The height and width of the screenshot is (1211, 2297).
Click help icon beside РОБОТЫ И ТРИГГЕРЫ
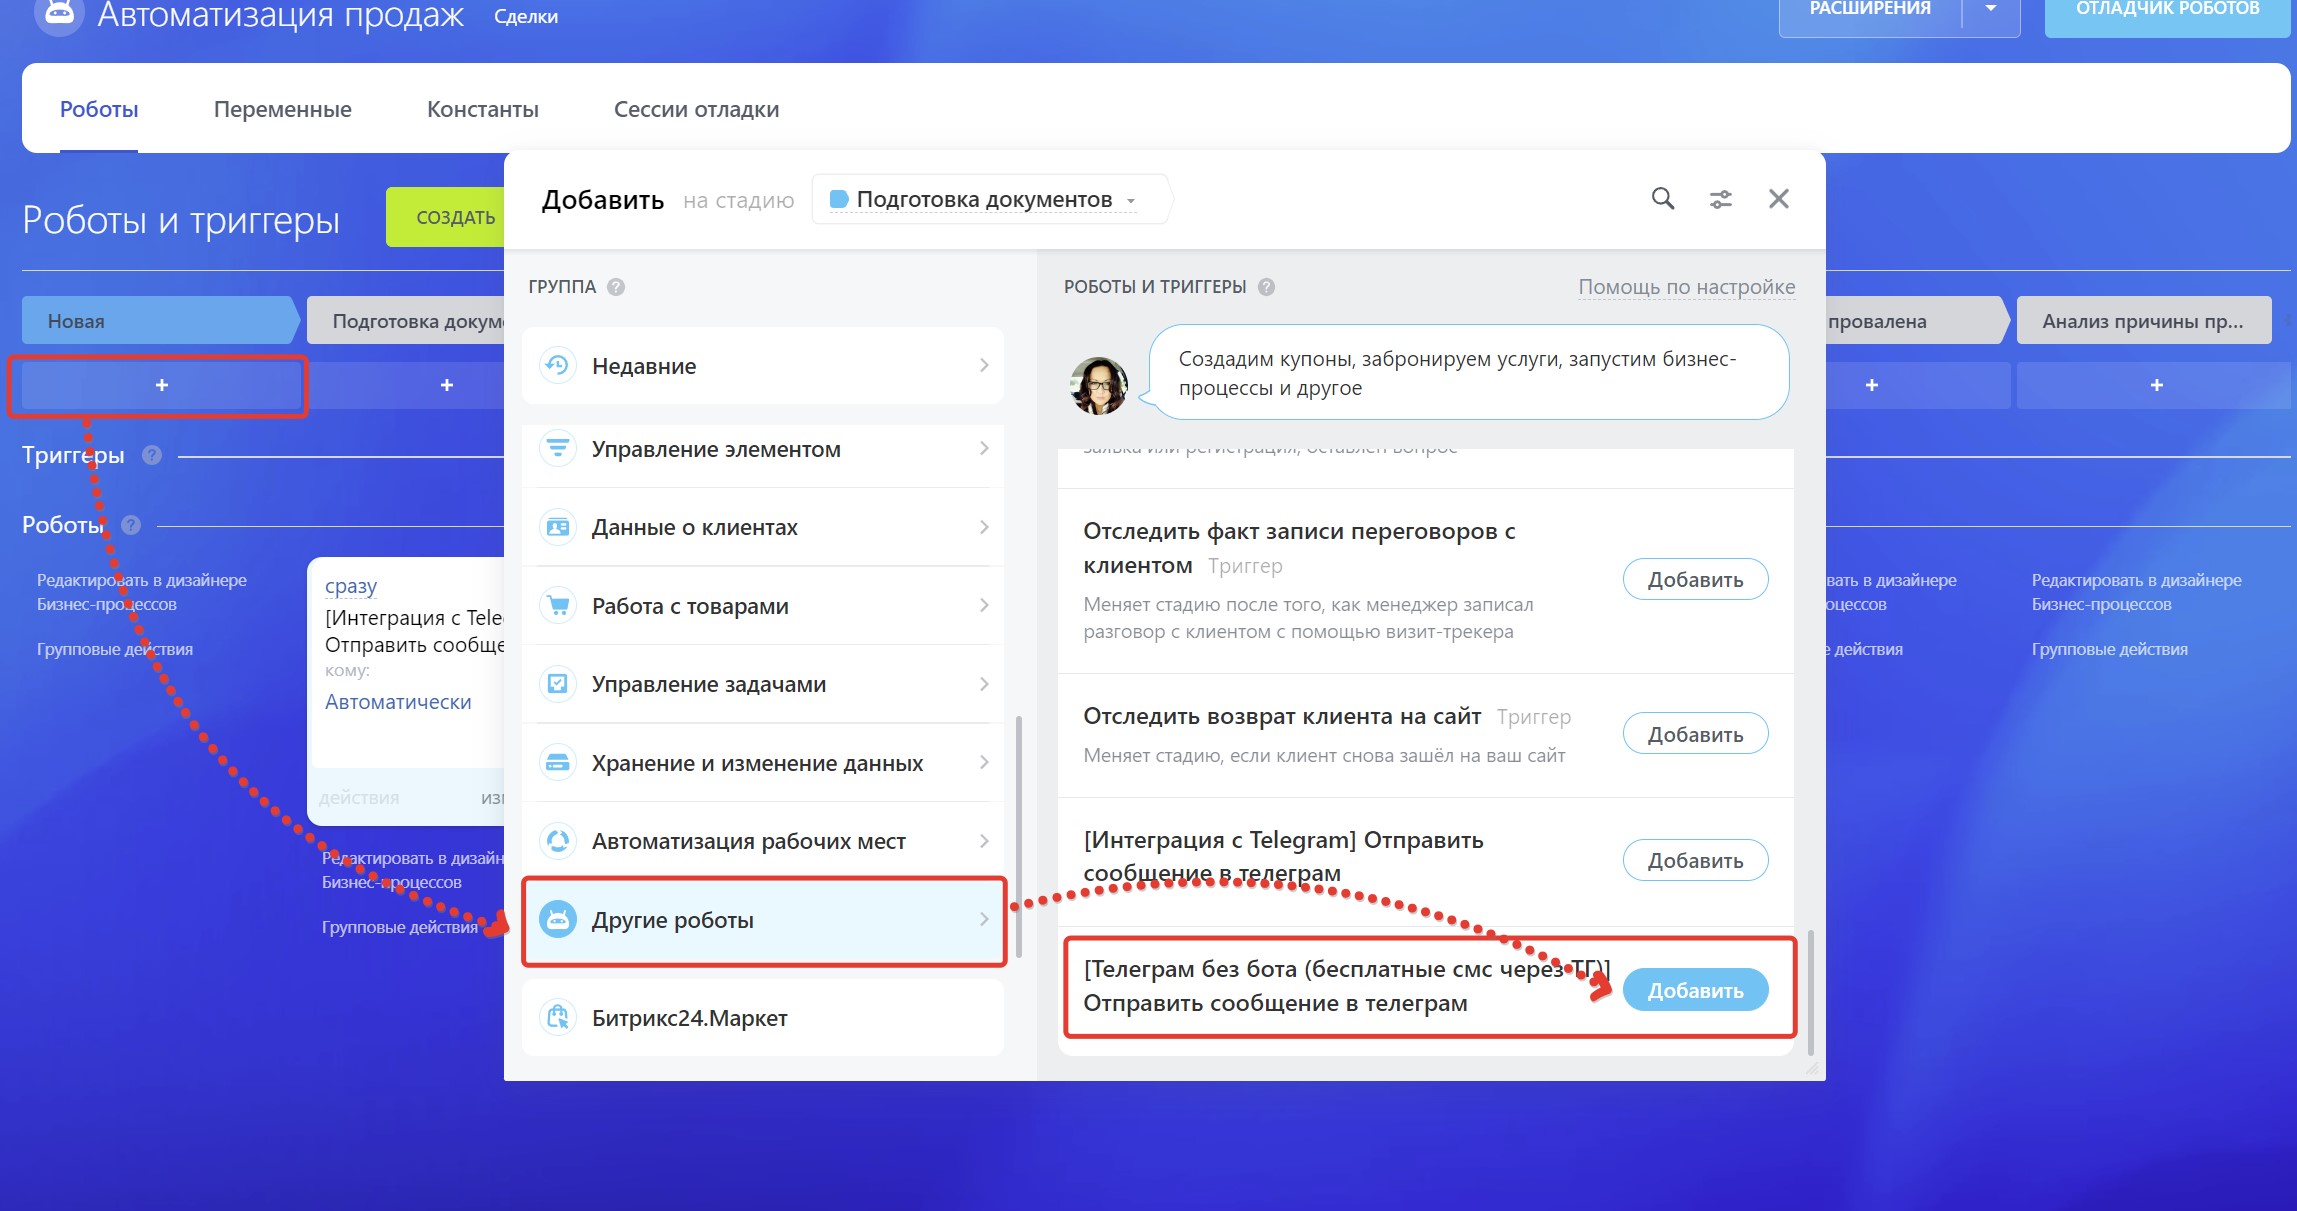pos(1266,287)
